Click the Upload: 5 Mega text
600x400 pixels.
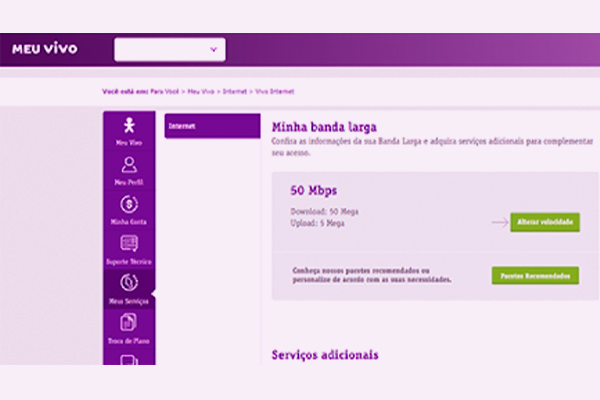pyautogui.click(x=317, y=223)
